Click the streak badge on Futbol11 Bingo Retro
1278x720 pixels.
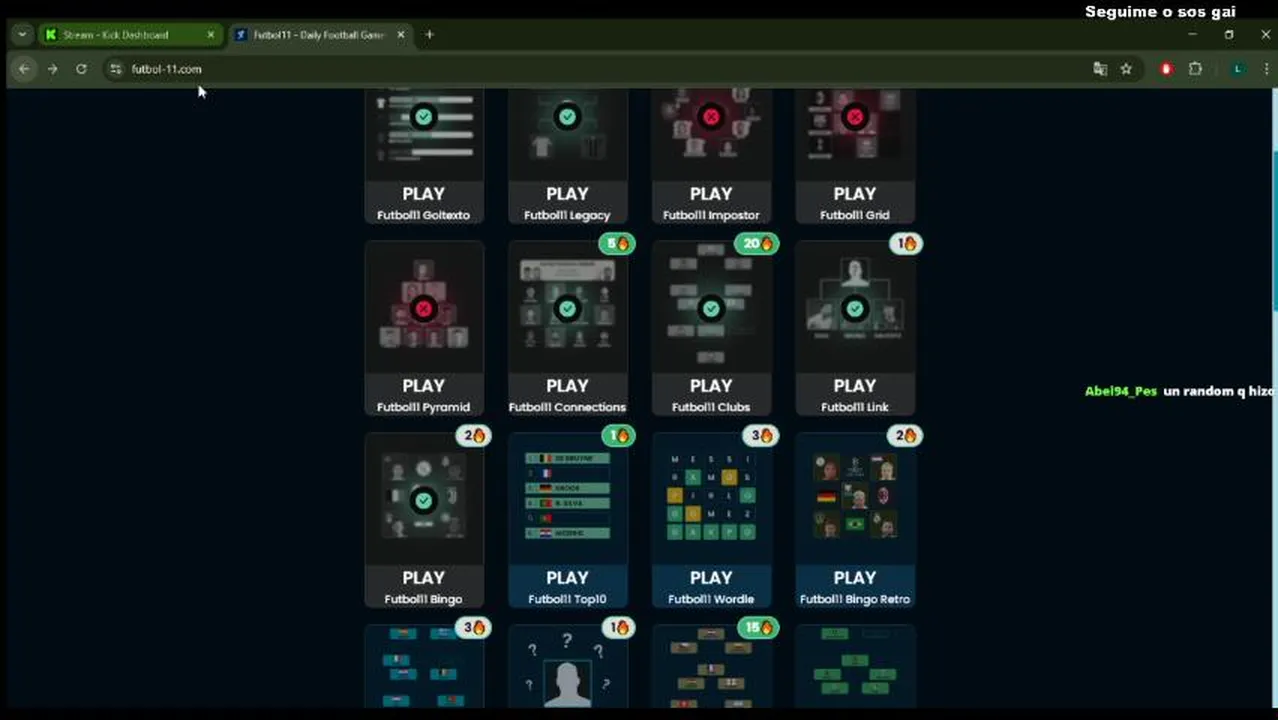(x=905, y=436)
